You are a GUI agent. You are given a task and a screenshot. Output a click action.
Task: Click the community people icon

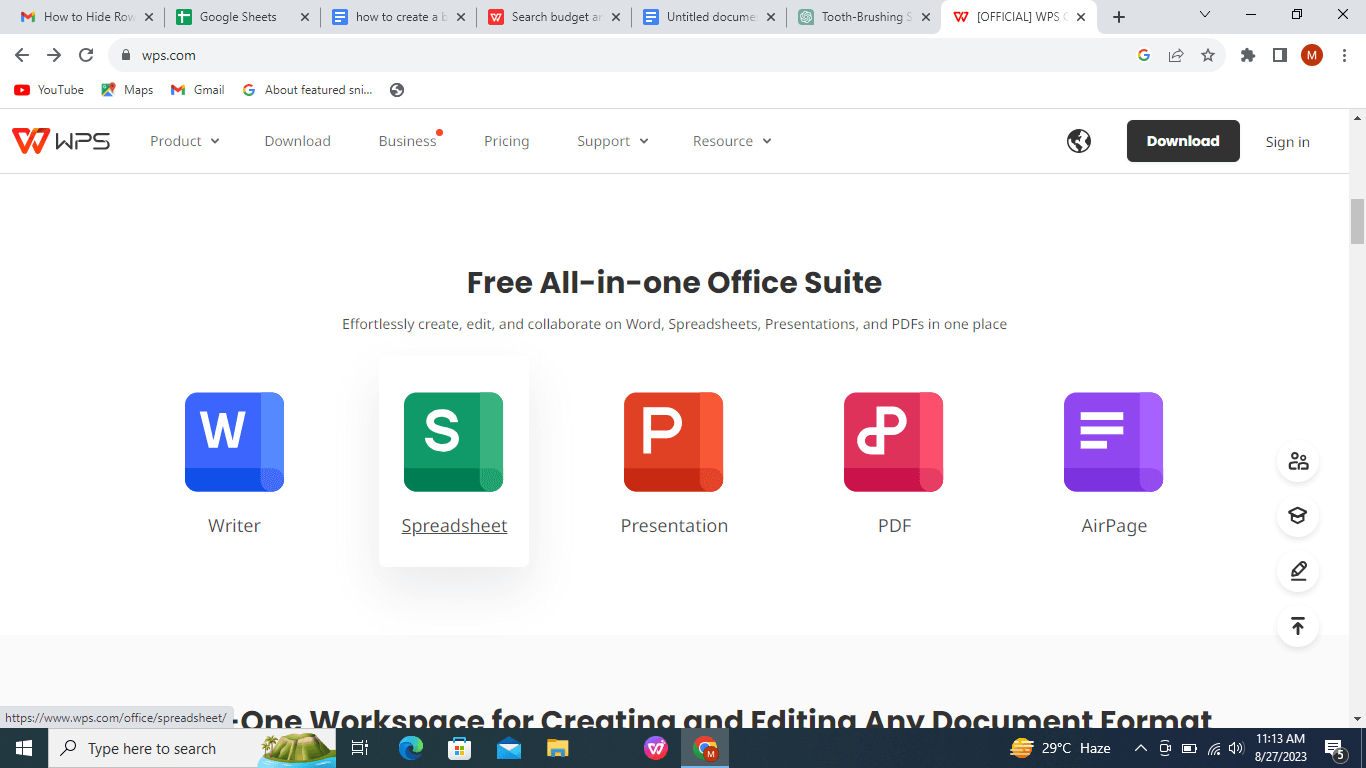pyautogui.click(x=1297, y=461)
